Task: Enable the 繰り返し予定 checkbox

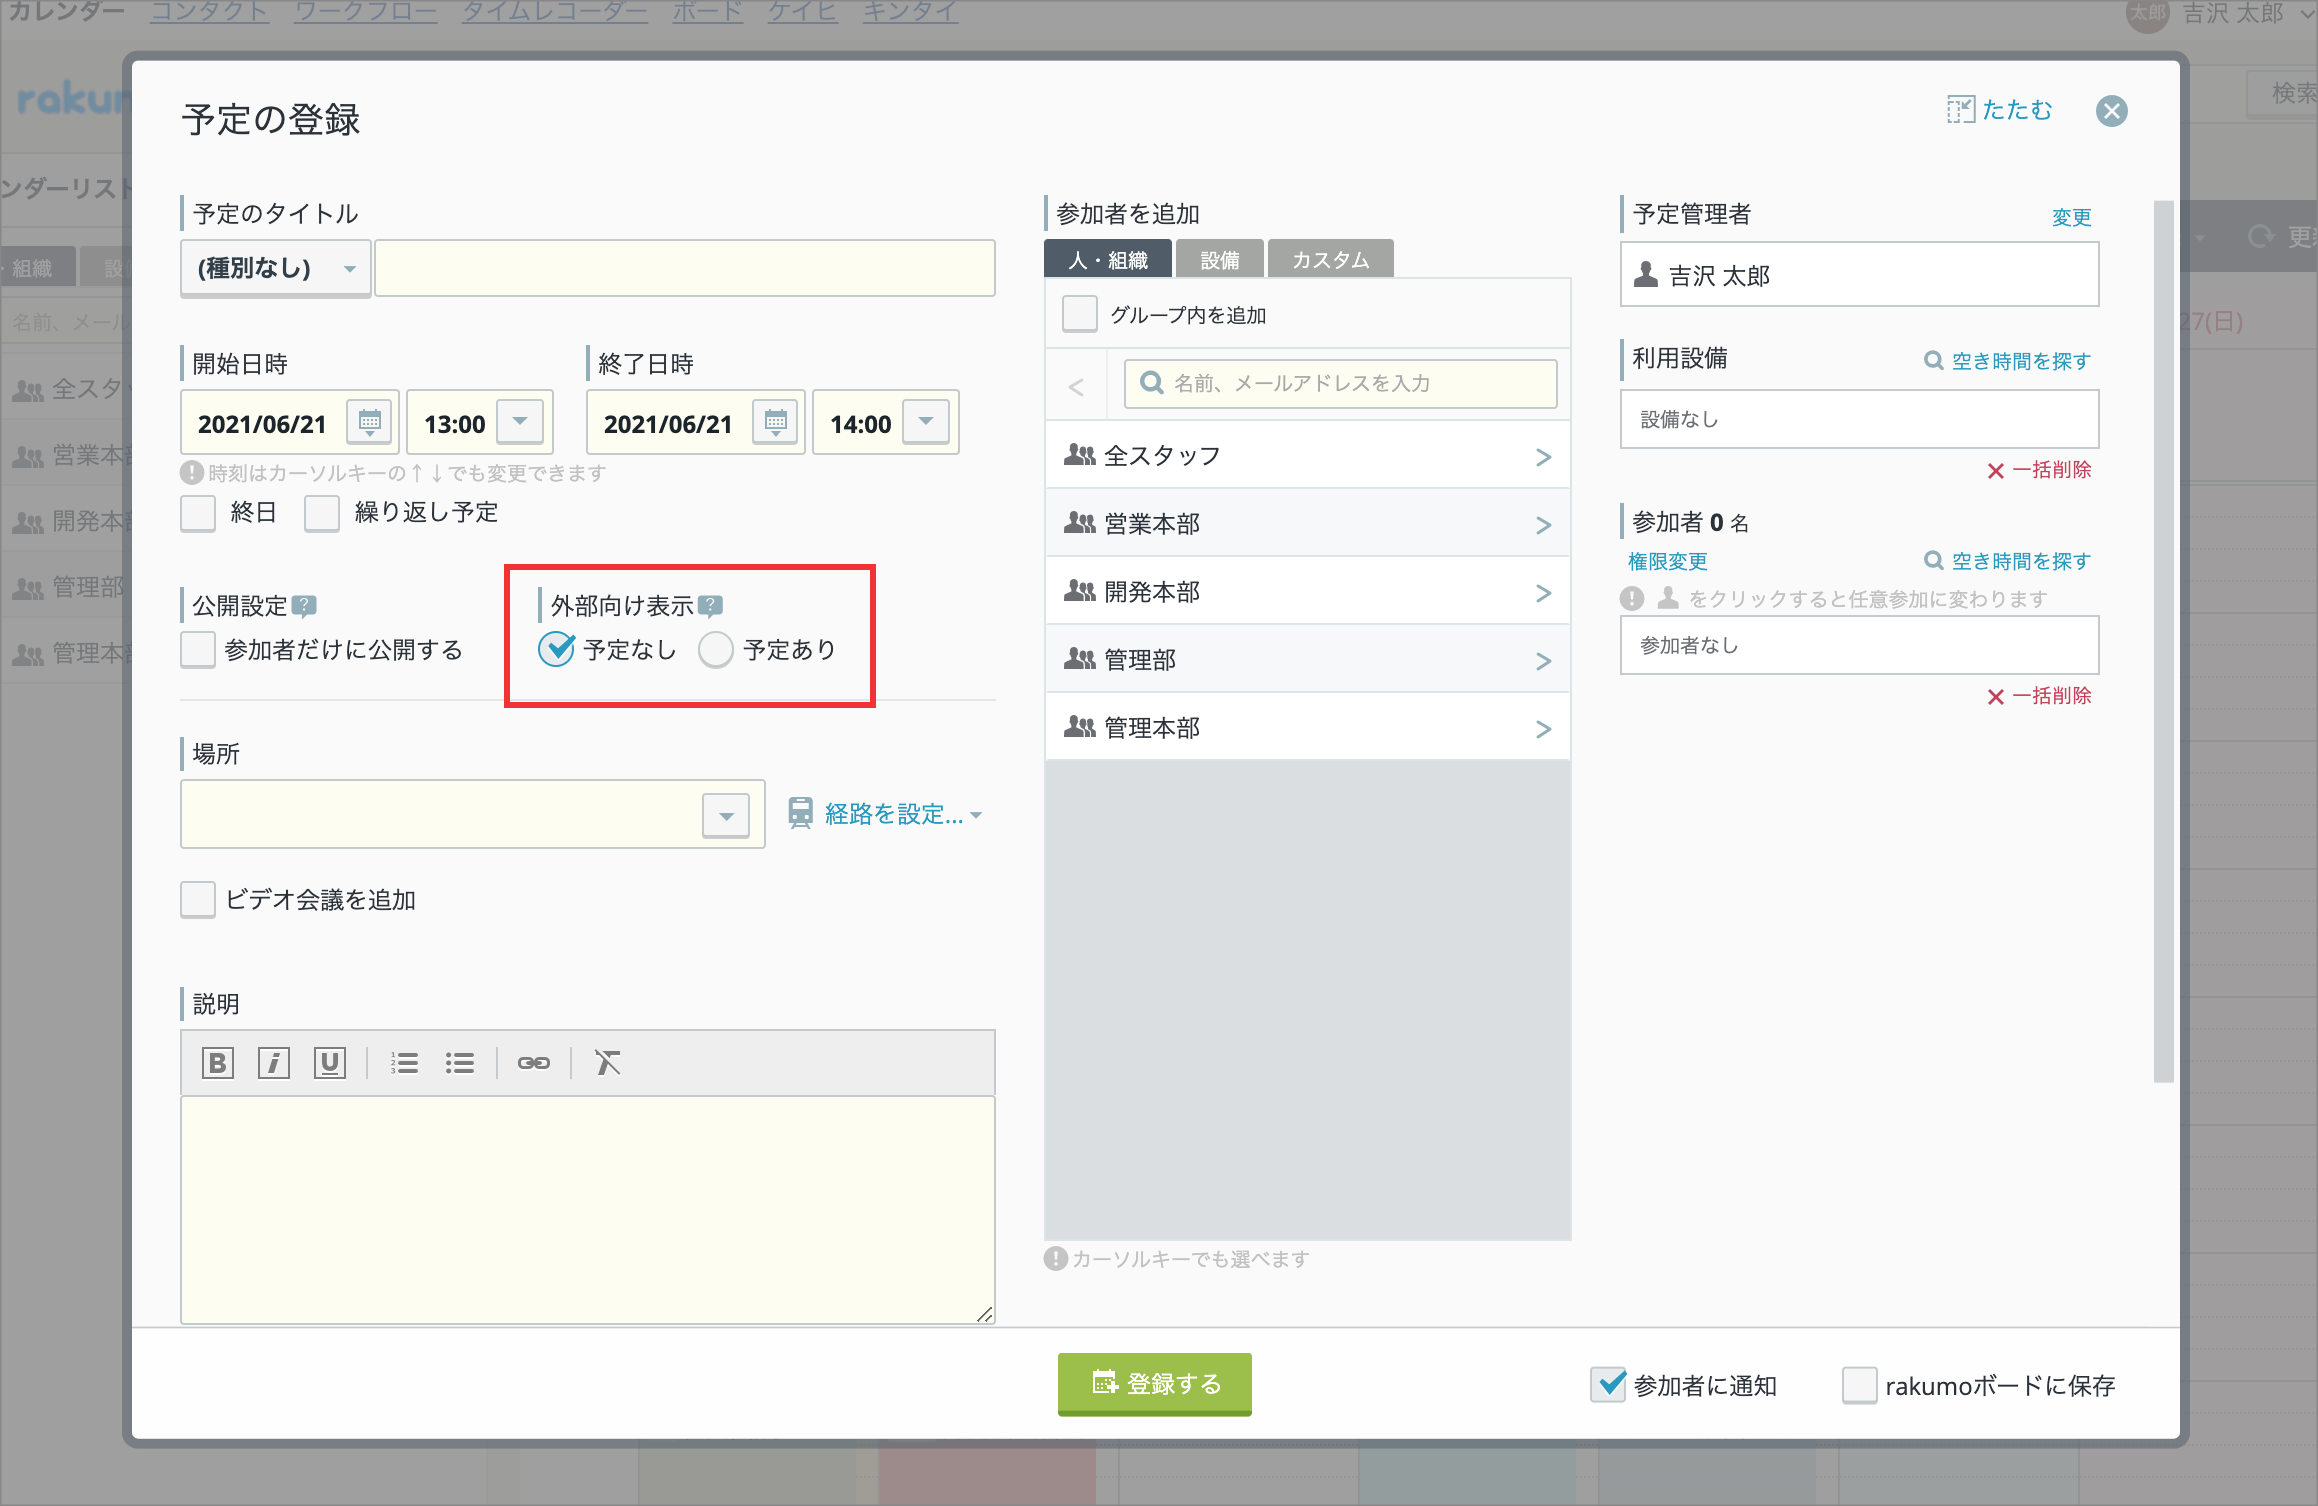Action: (x=322, y=513)
